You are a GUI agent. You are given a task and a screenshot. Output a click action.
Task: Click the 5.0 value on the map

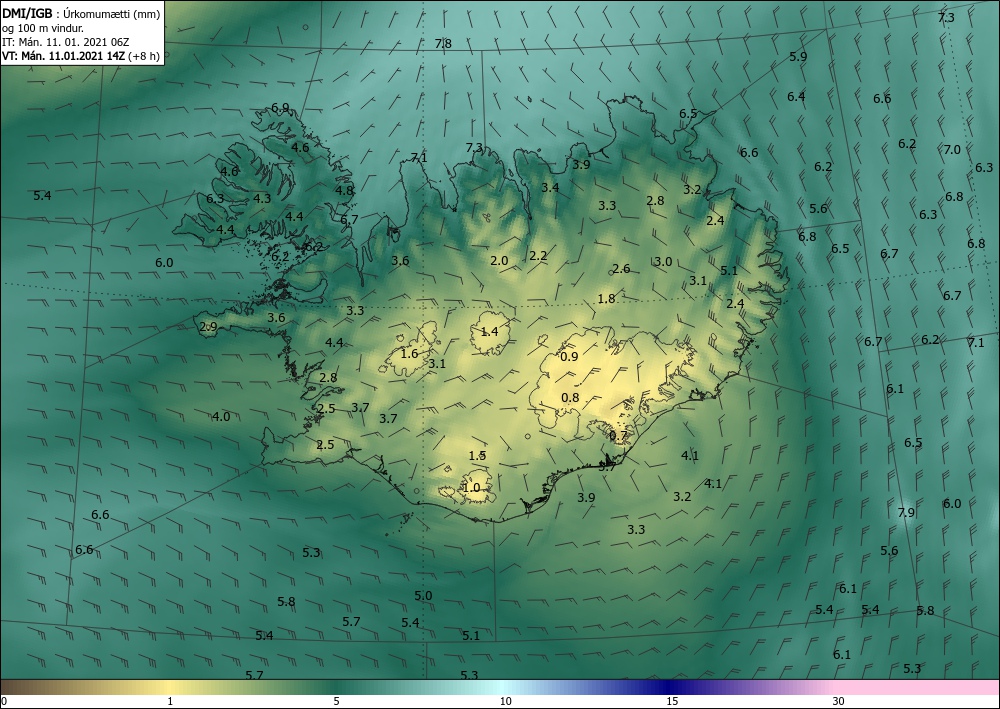click(423, 596)
